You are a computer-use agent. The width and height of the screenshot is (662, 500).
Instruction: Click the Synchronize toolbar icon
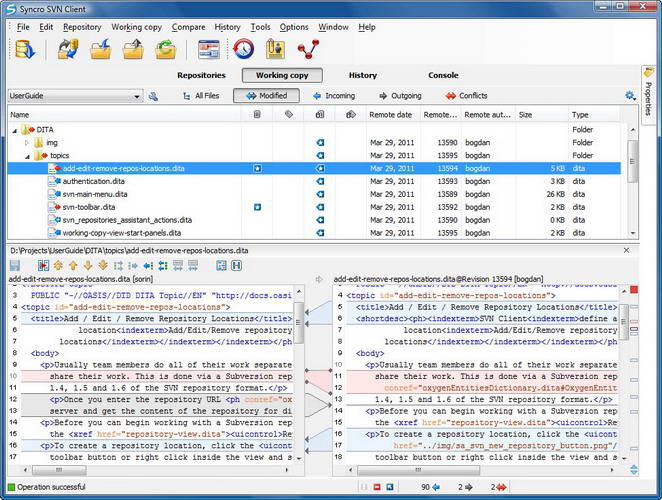68,49
